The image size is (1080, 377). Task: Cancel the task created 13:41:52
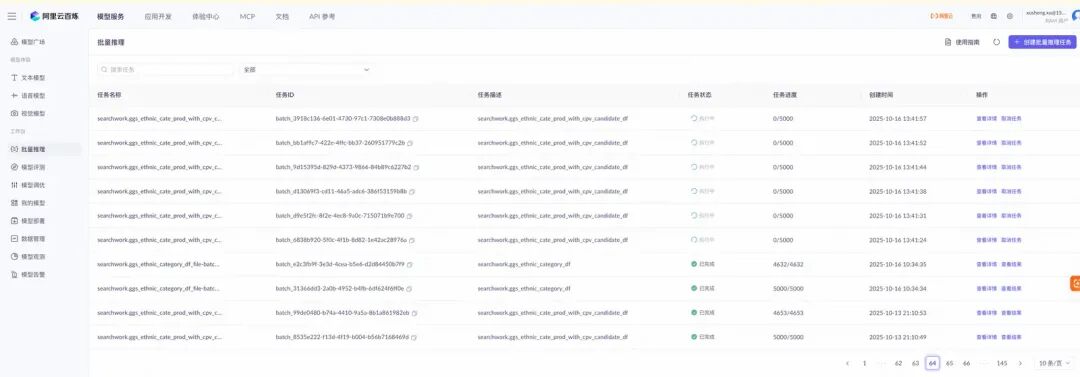tap(1011, 143)
